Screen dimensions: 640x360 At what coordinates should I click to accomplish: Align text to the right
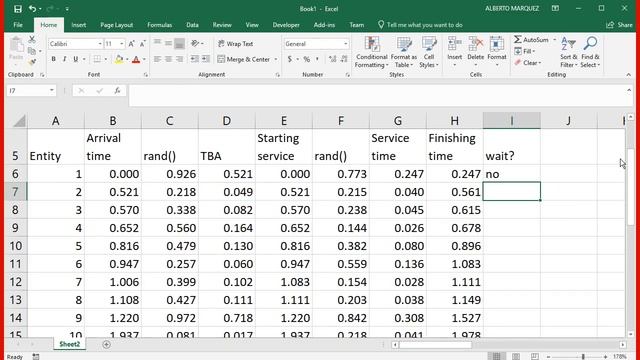(179, 59)
